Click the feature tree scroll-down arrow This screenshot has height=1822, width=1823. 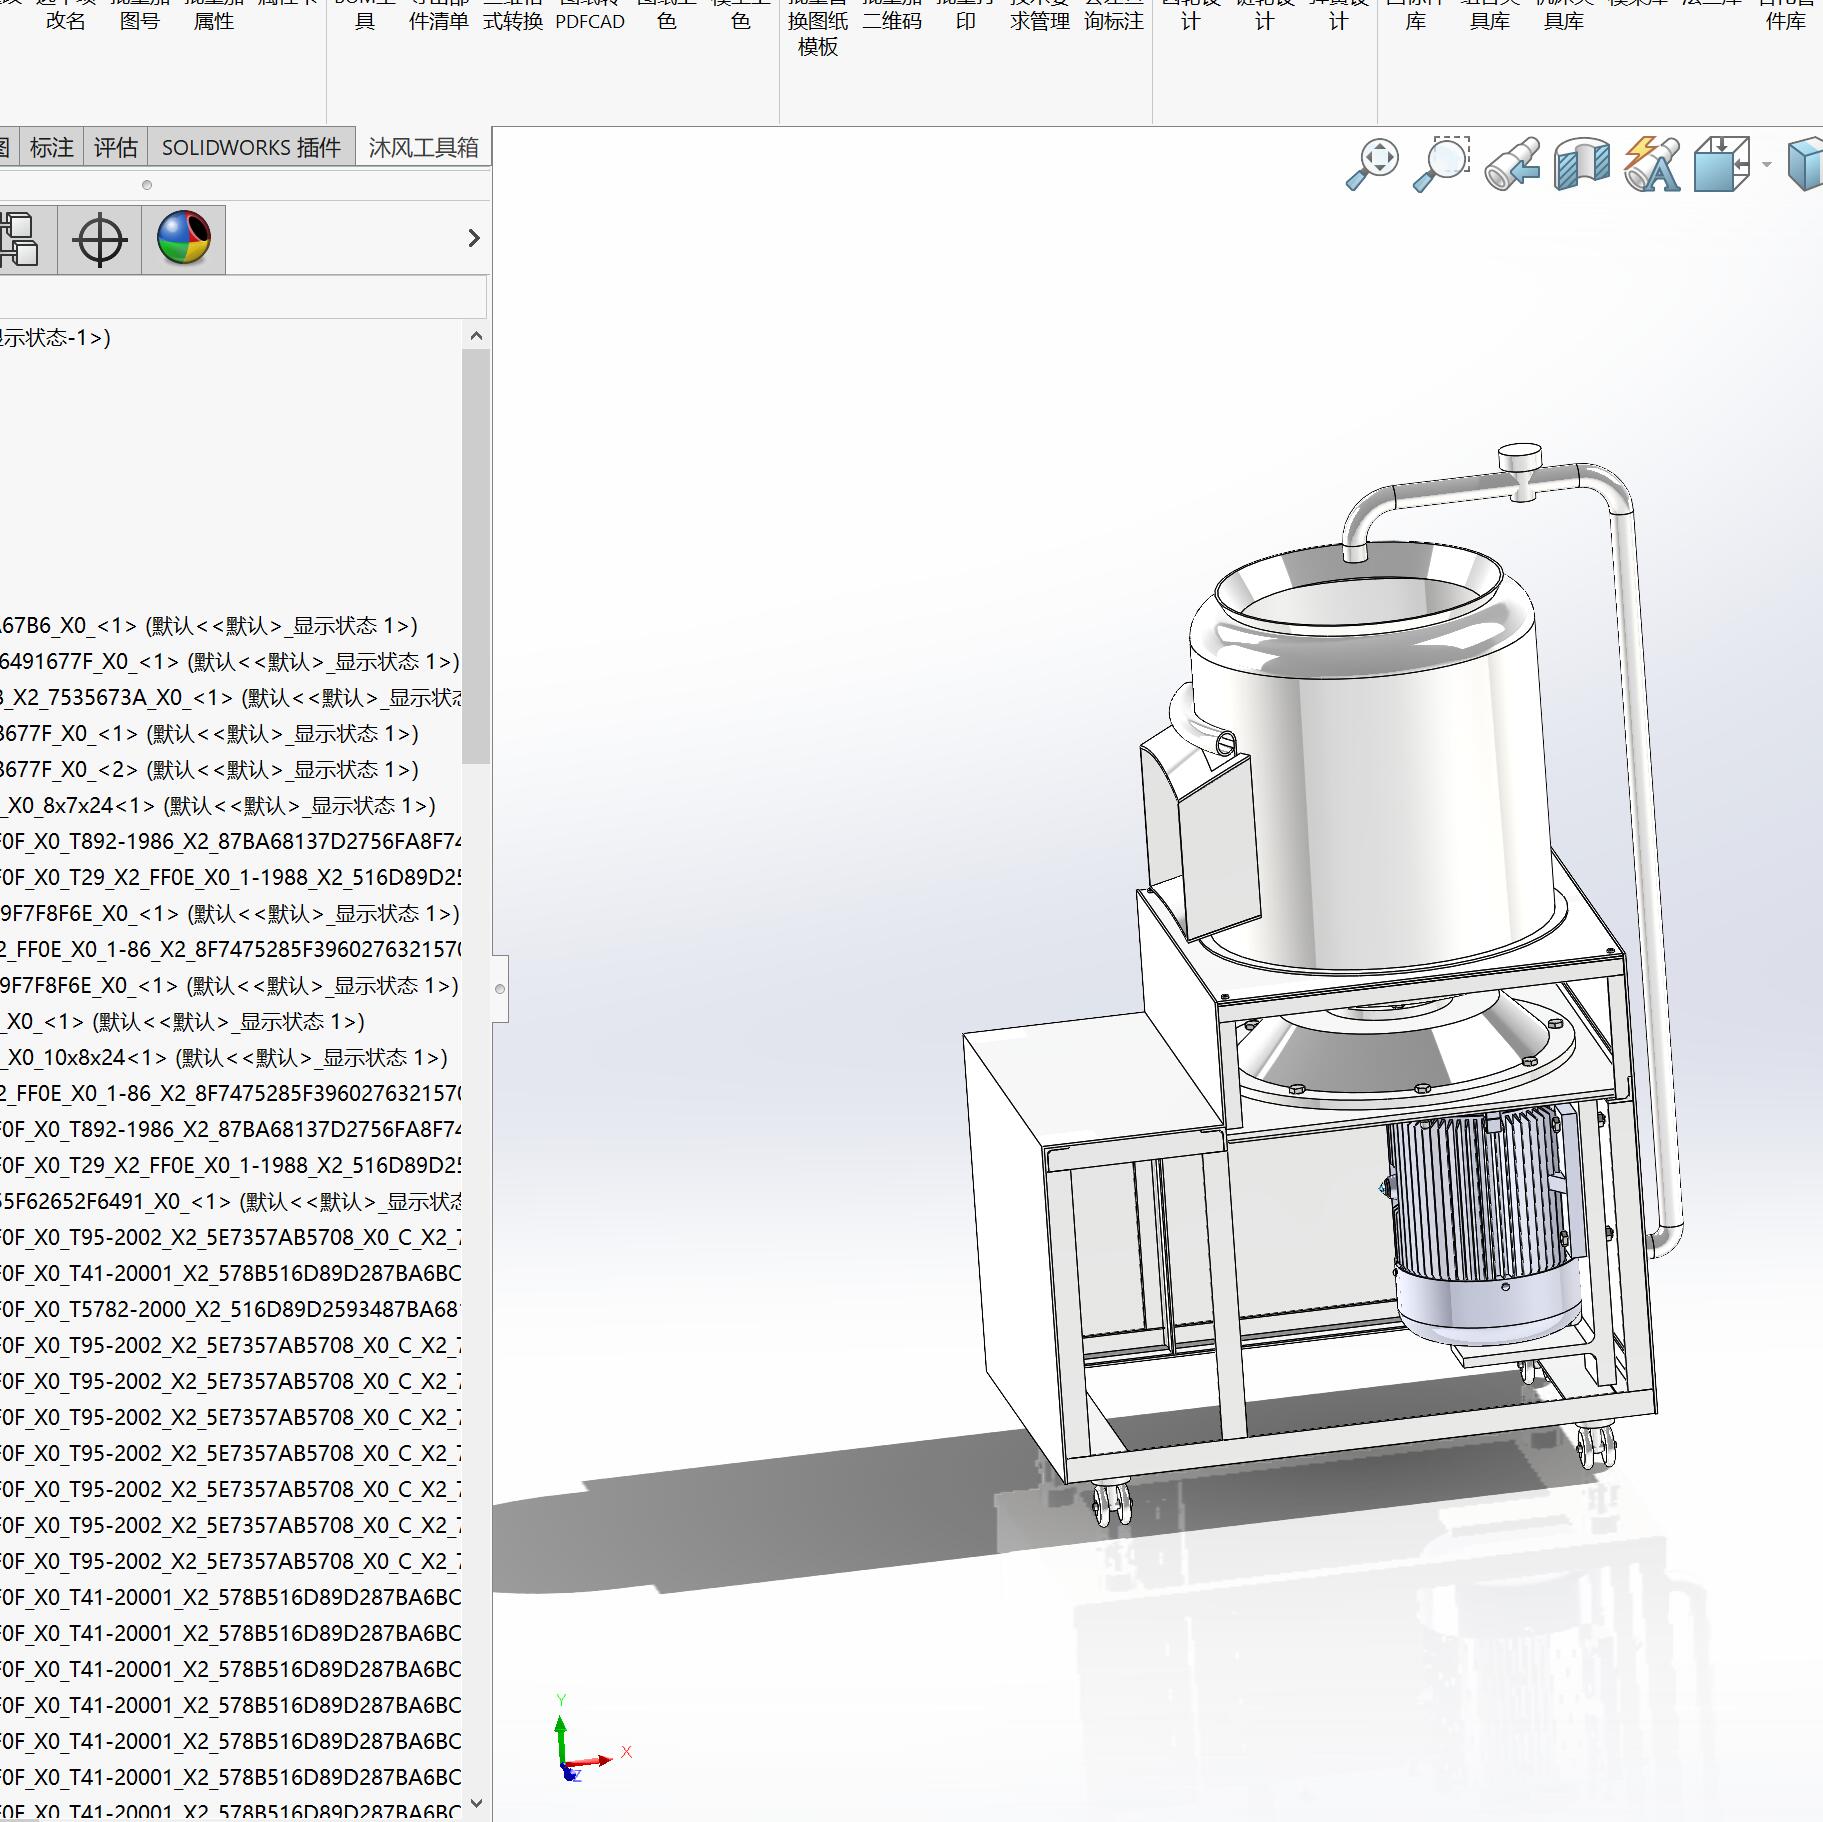tap(476, 1803)
